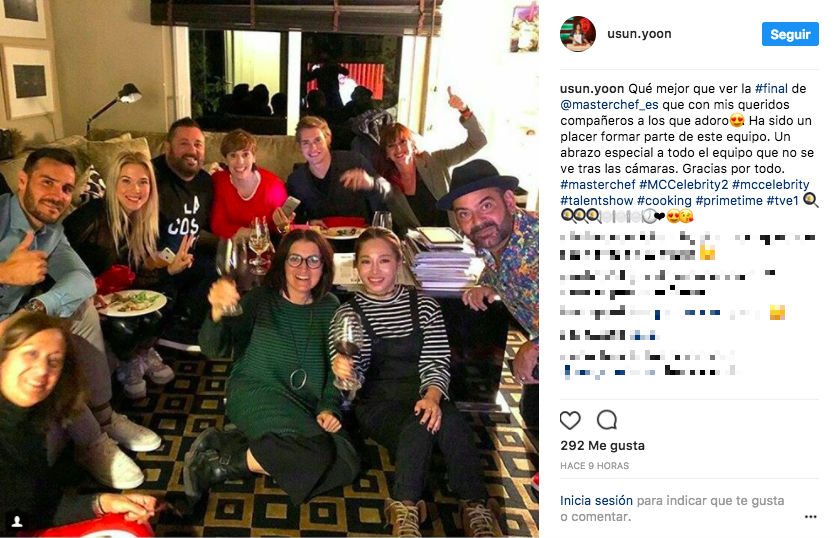Open the #talentshow hashtag

[597, 201]
